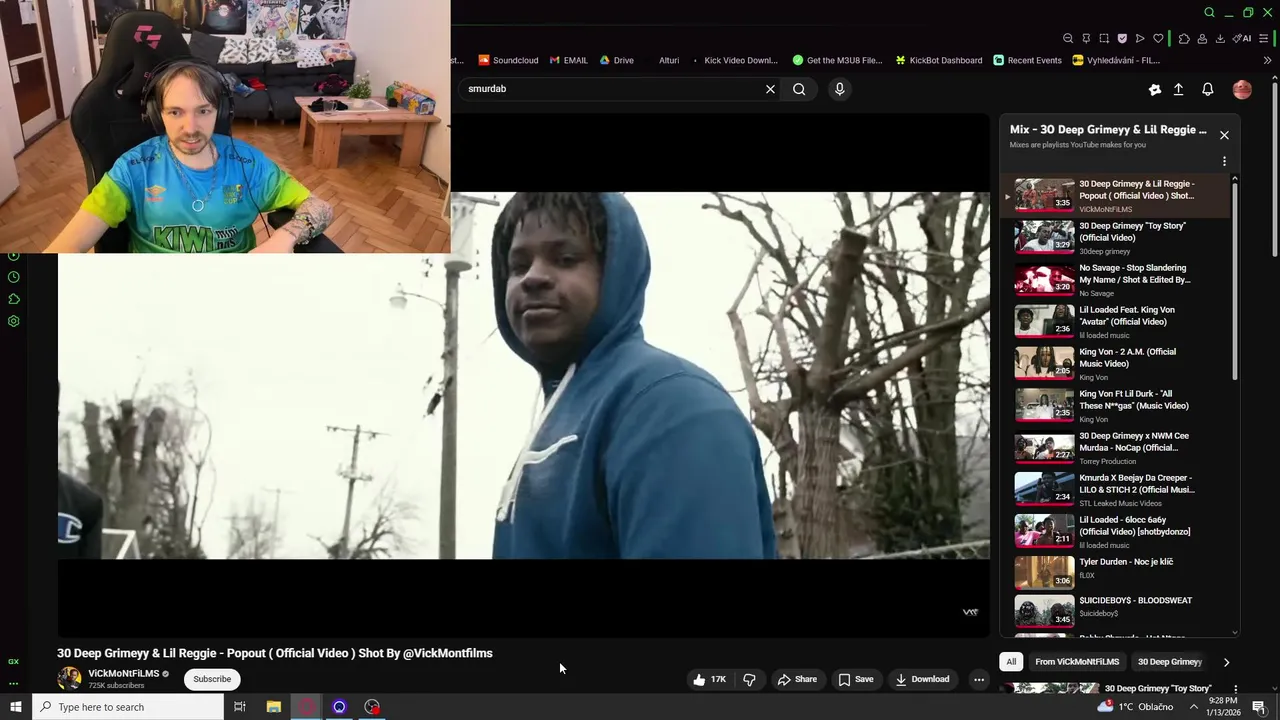Click YouTube AI sparkle icon near upload
The height and width of the screenshot is (720, 1280).
pos(1155,89)
